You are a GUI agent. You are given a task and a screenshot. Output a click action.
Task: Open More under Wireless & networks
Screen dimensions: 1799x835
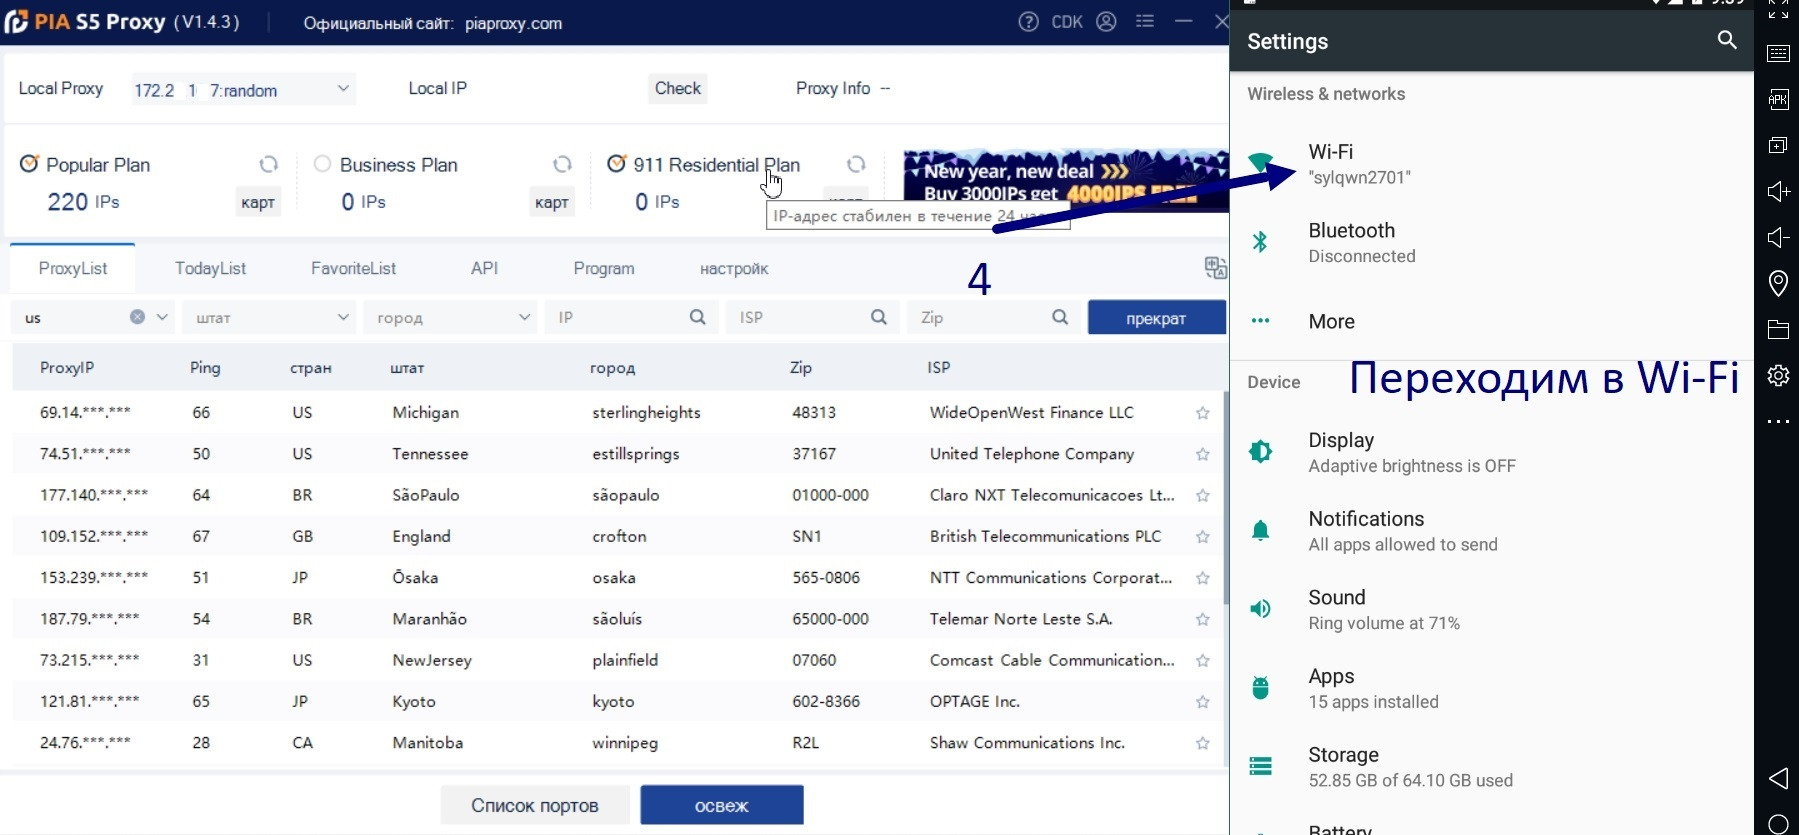1491,321
